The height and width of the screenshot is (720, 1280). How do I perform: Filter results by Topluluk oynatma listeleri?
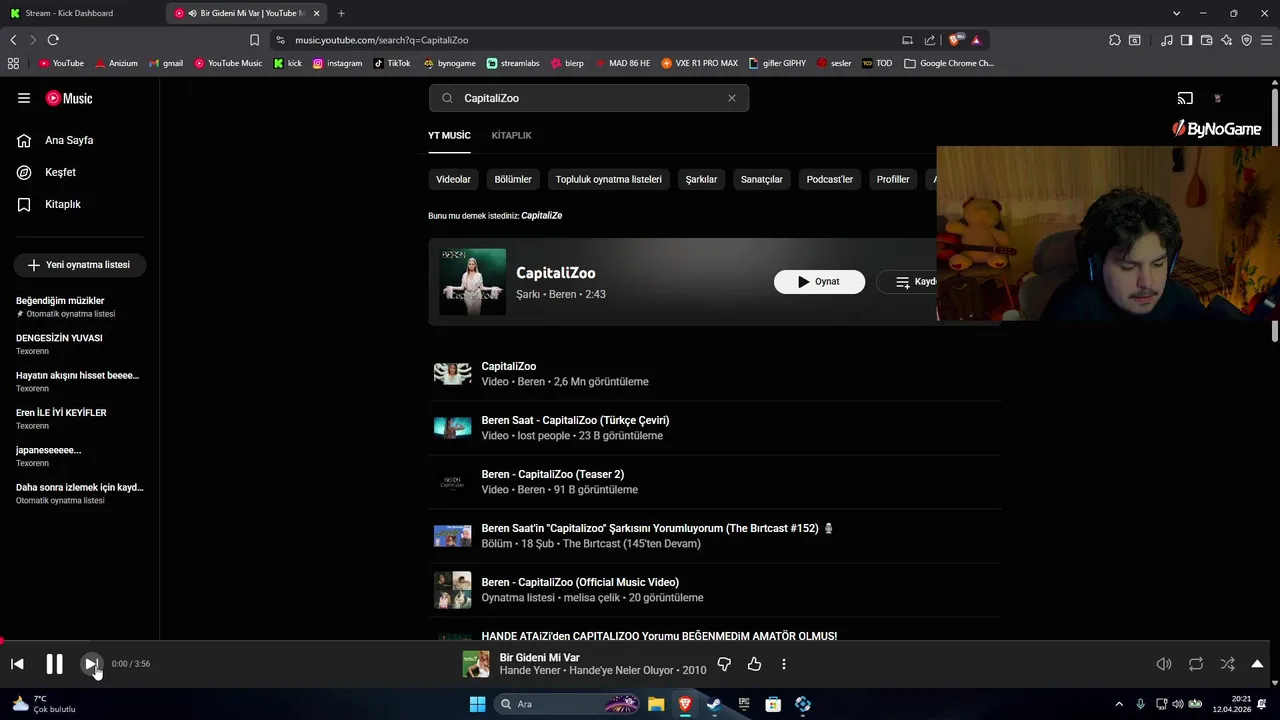[x=609, y=179]
